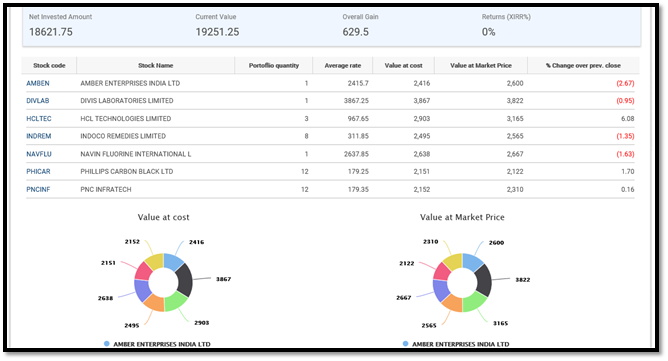
Task: Click the Current Value figure 19251.25
Action: [x=217, y=32]
